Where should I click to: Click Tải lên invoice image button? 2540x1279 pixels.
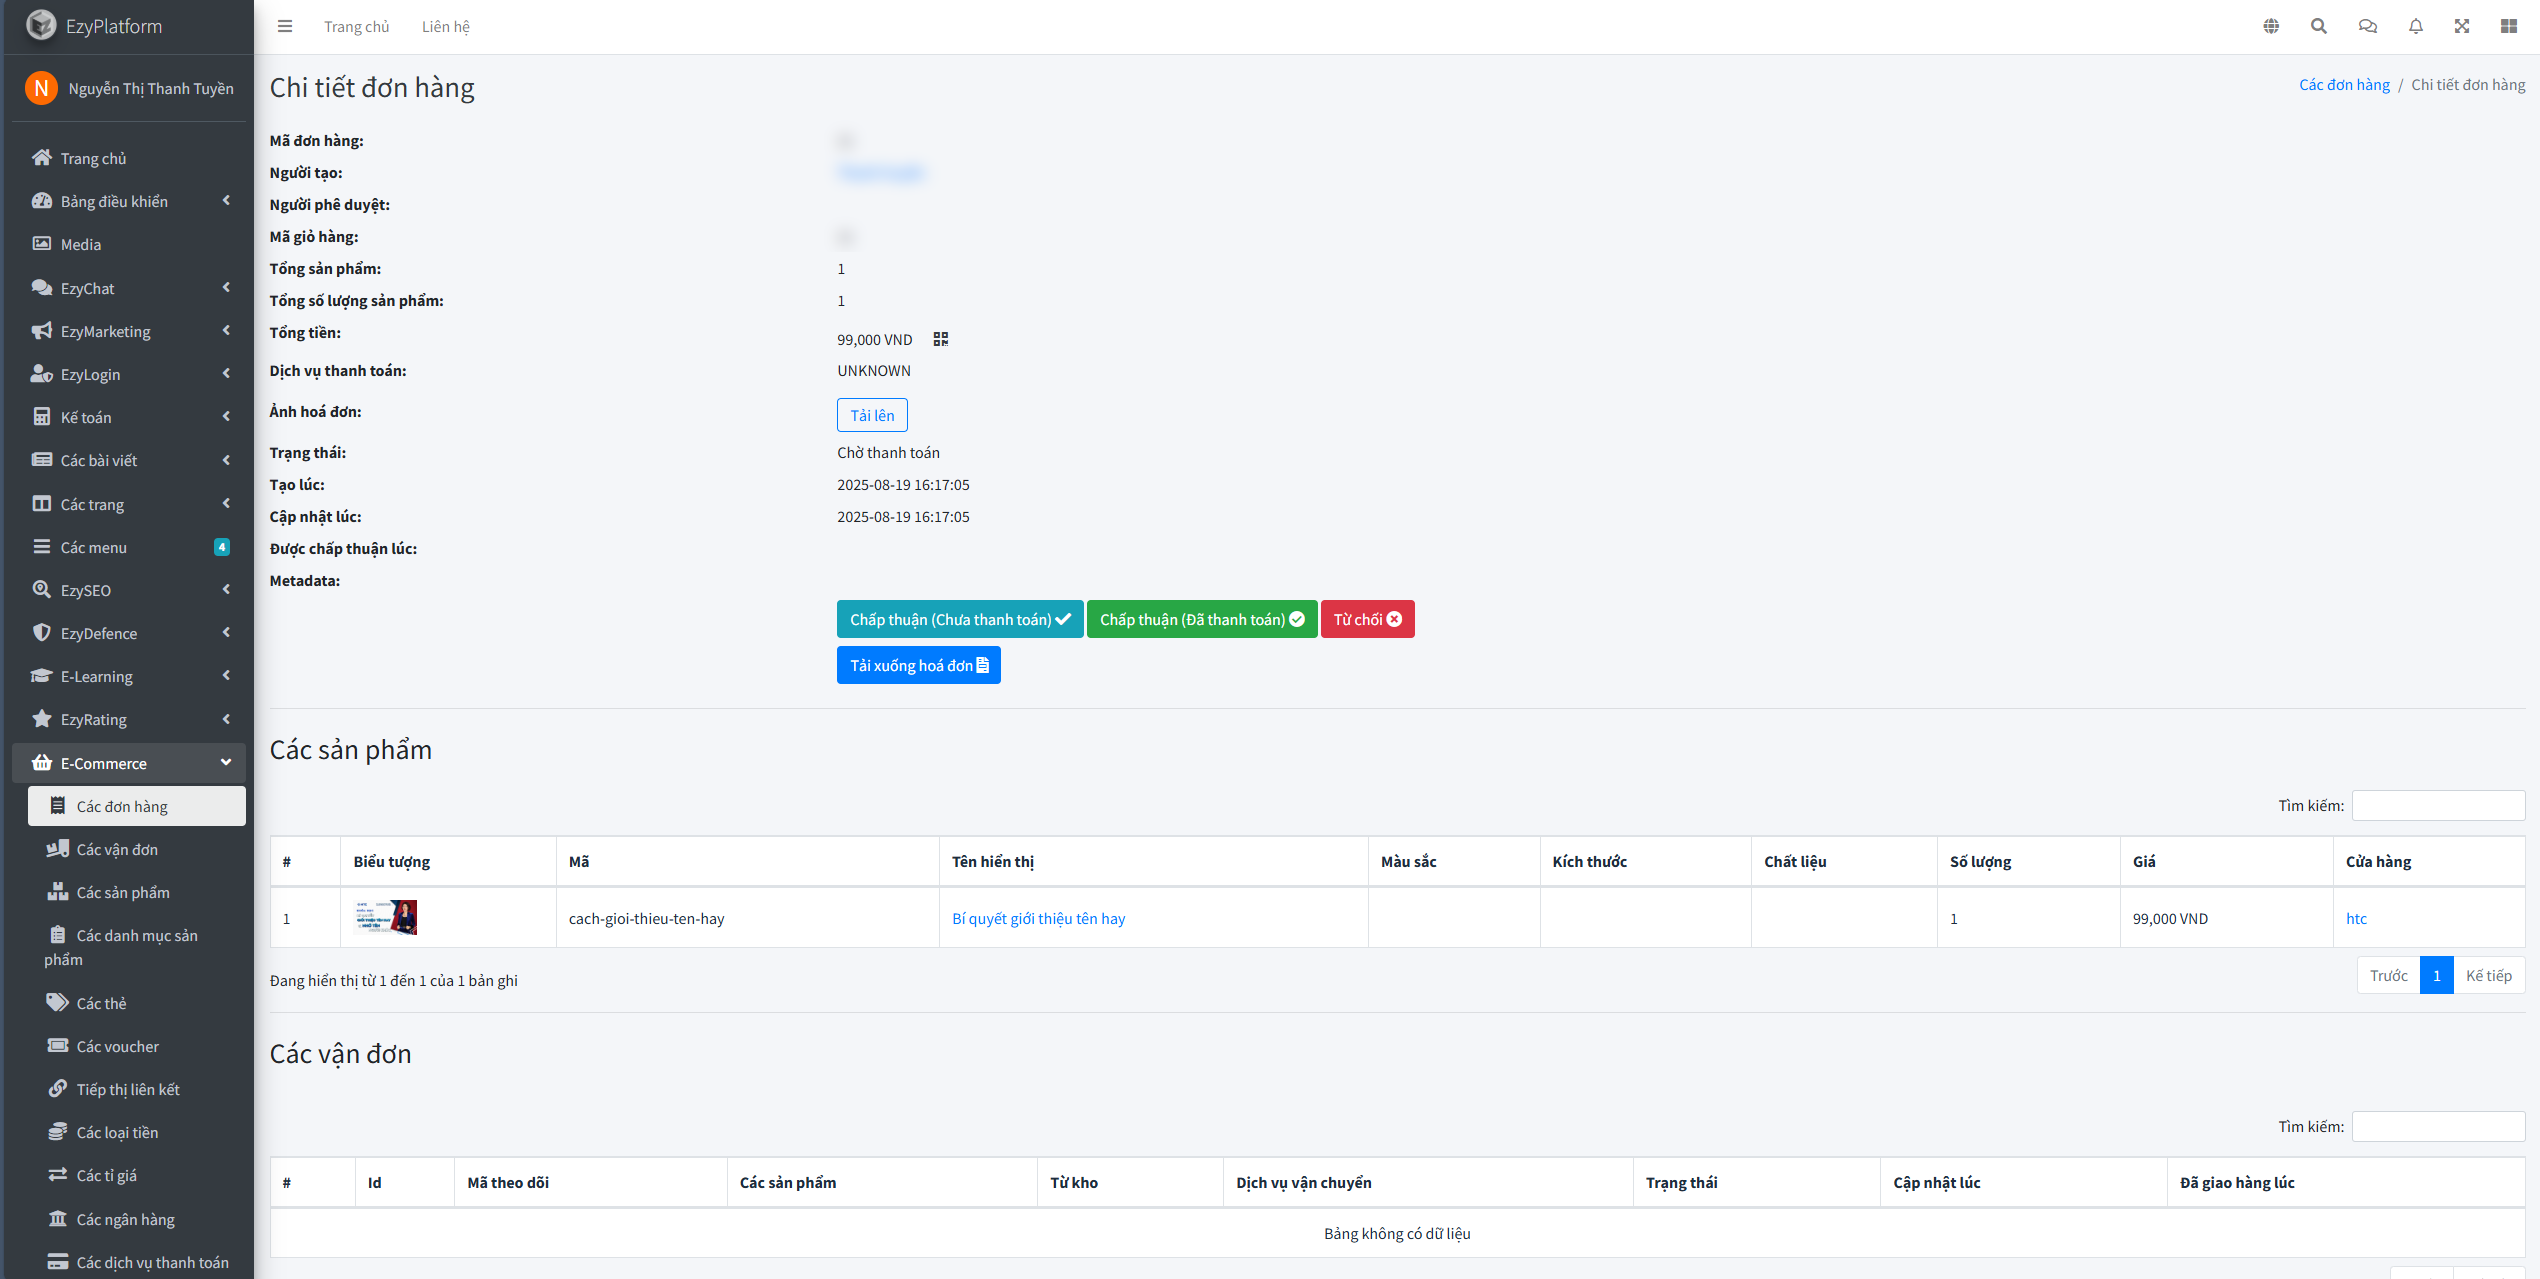click(872, 415)
